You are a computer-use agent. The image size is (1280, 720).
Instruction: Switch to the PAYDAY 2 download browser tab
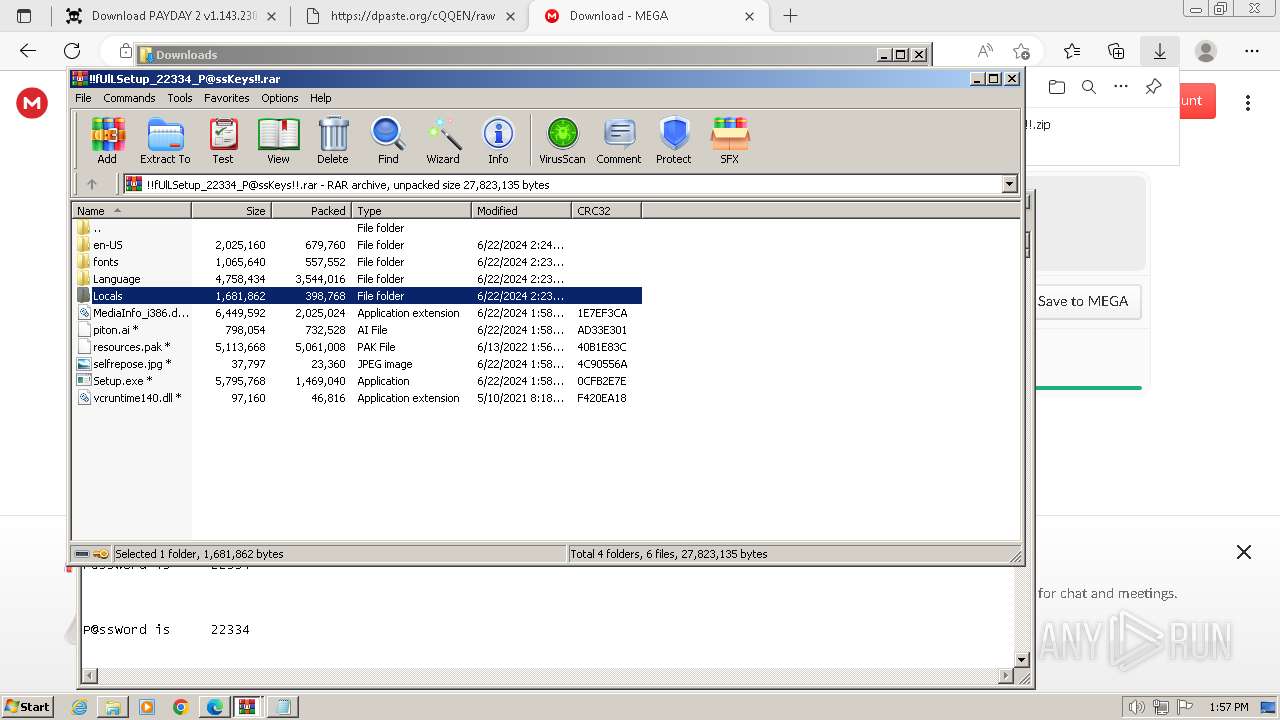[x=170, y=16]
